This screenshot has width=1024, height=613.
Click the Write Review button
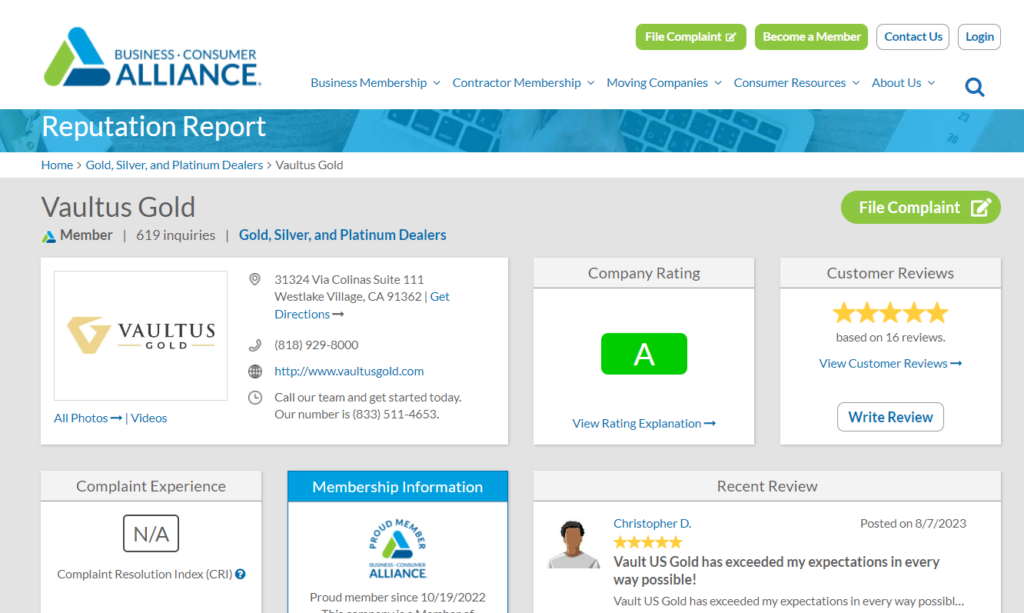pos(890,417)
